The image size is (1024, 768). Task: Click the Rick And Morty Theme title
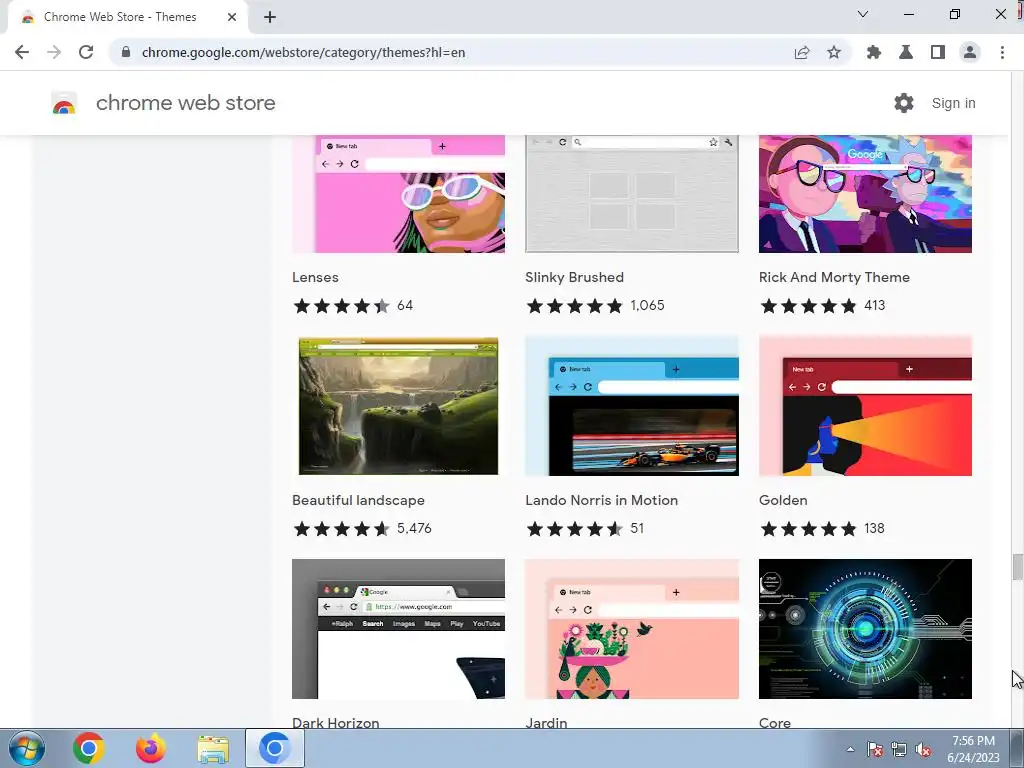834,278
